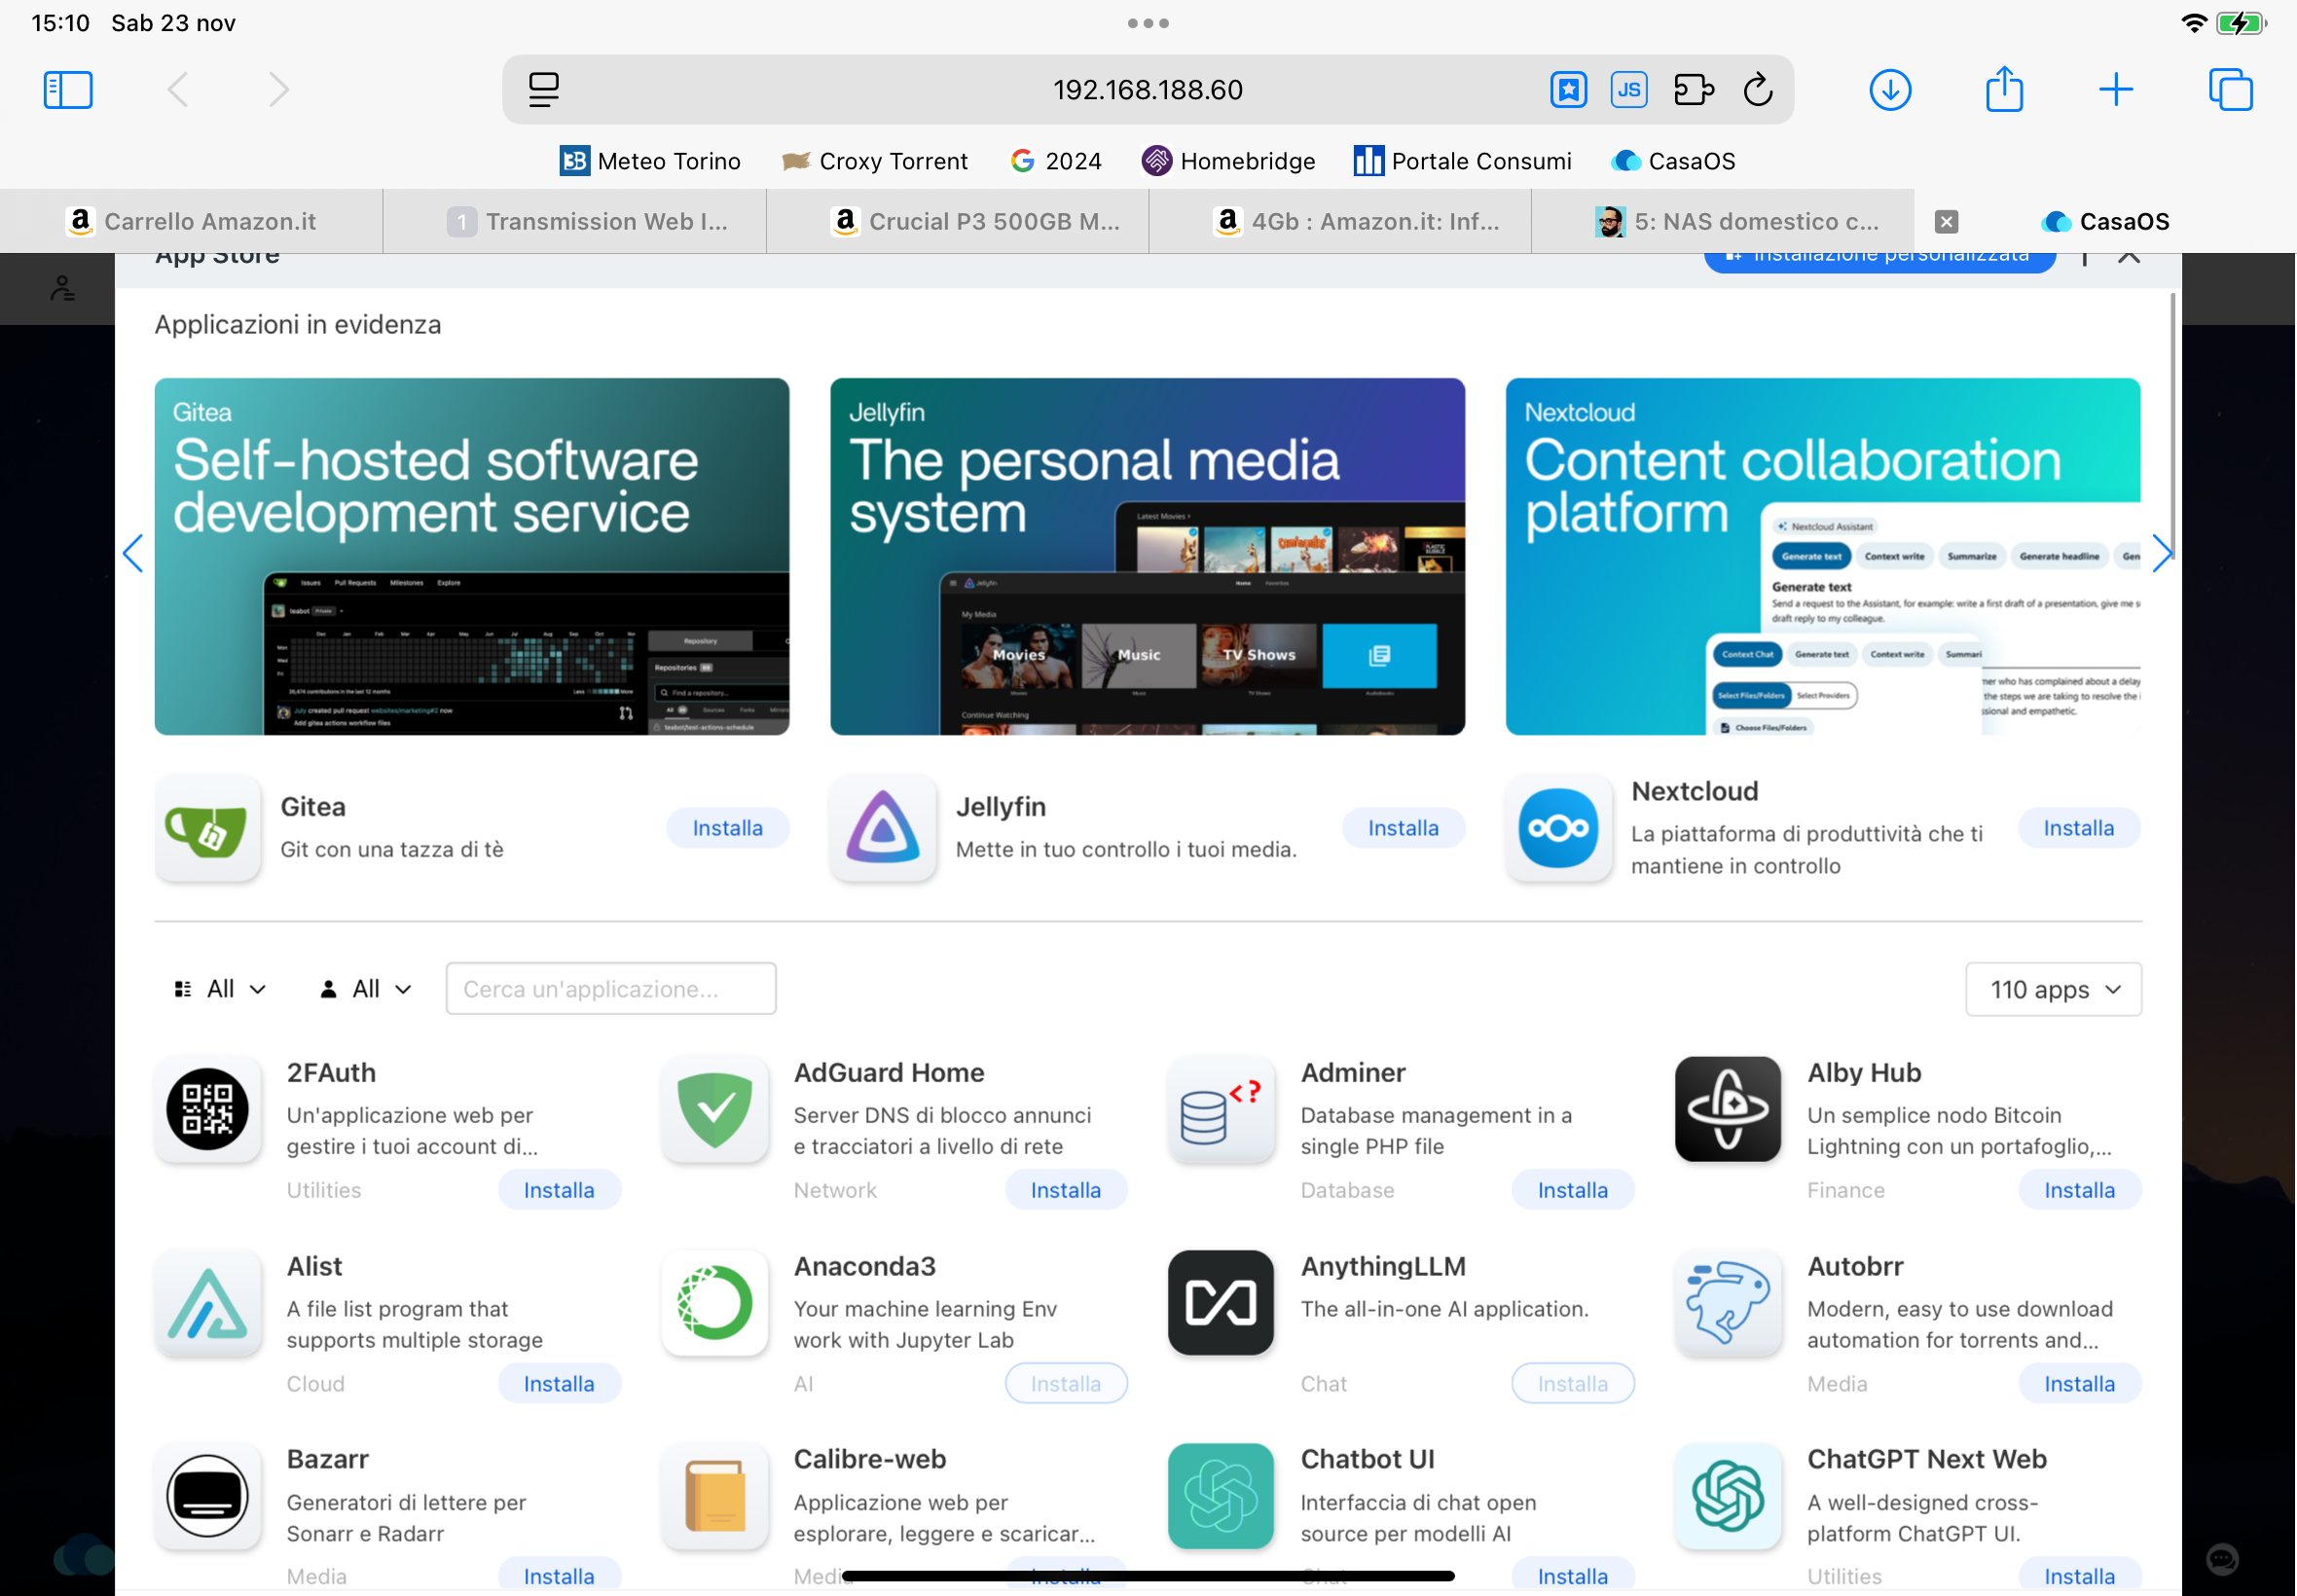Open the 110 apps source dropdown
The width and height of the screenshot is (2297, 1596).
2053,989
